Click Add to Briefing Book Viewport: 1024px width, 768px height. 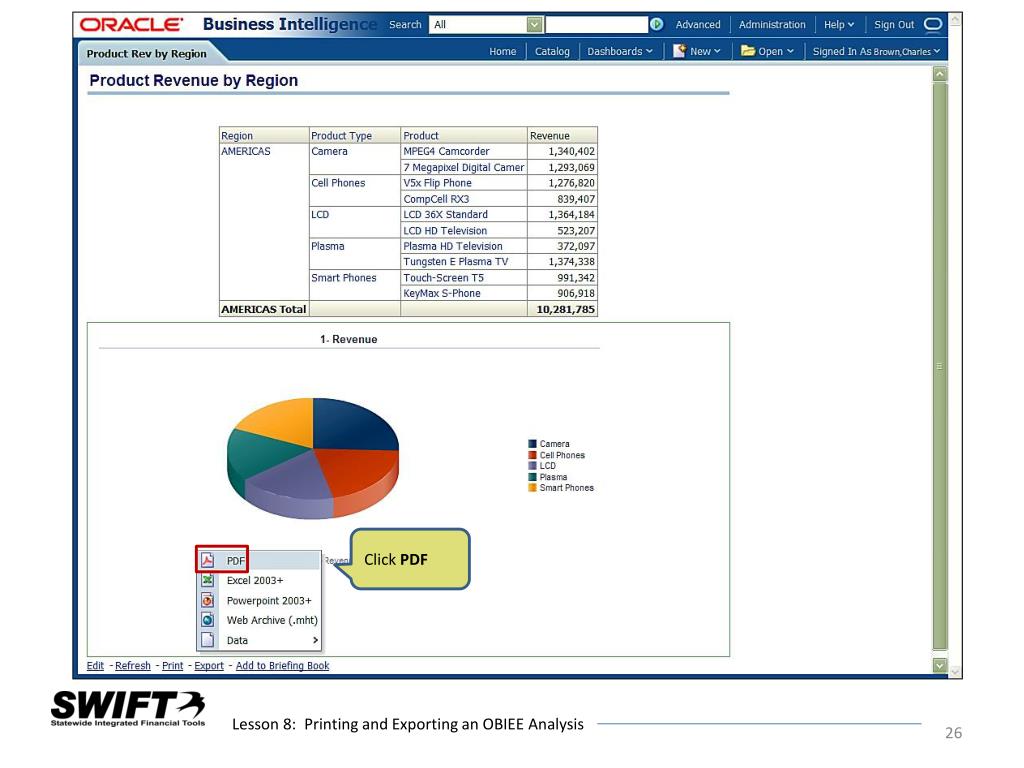(282, 665)
